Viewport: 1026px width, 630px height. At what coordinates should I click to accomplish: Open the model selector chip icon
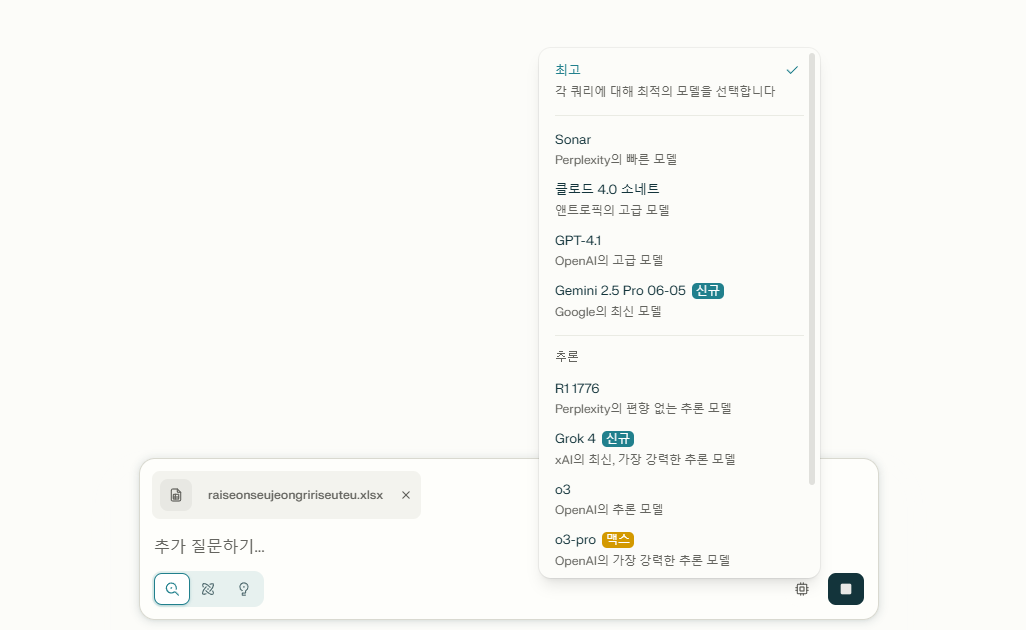click(802, 589)
